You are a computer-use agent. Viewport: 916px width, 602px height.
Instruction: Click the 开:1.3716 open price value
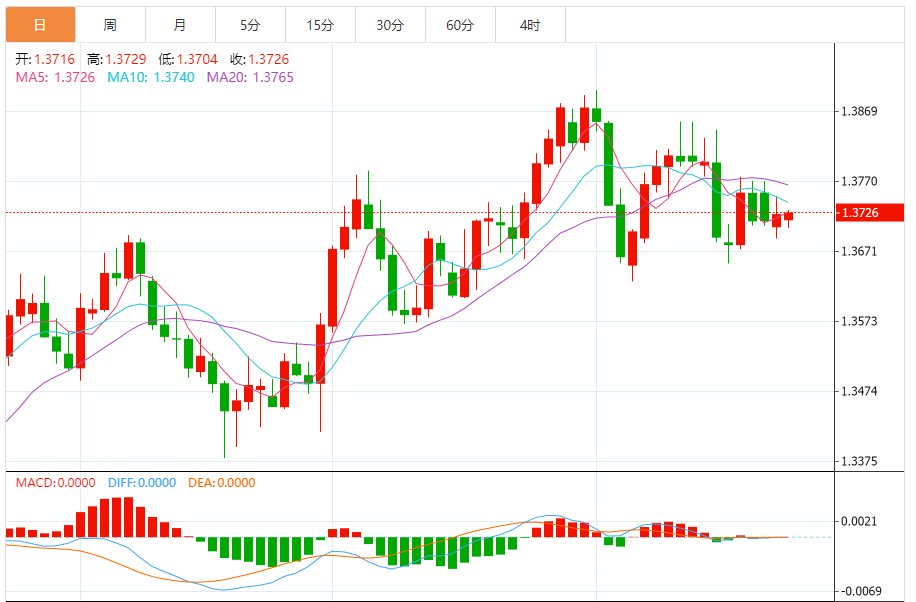45,59
